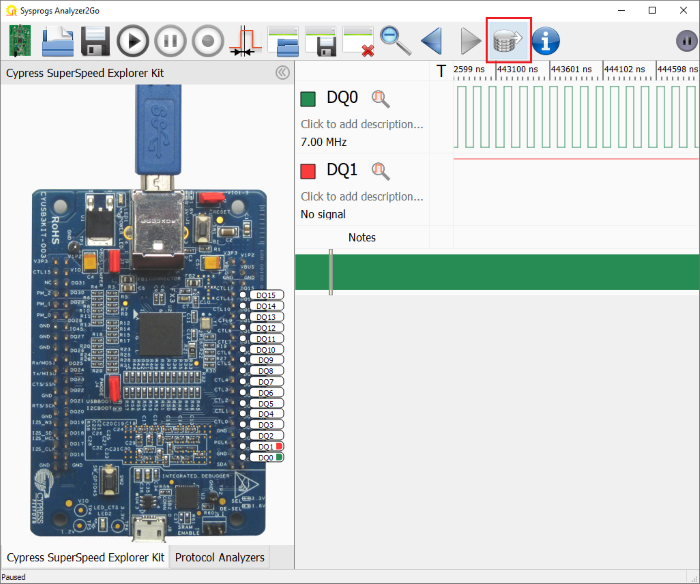Click the board selection icon in toolbar
The height and width of the screenshot is (584, 700).
20,41
